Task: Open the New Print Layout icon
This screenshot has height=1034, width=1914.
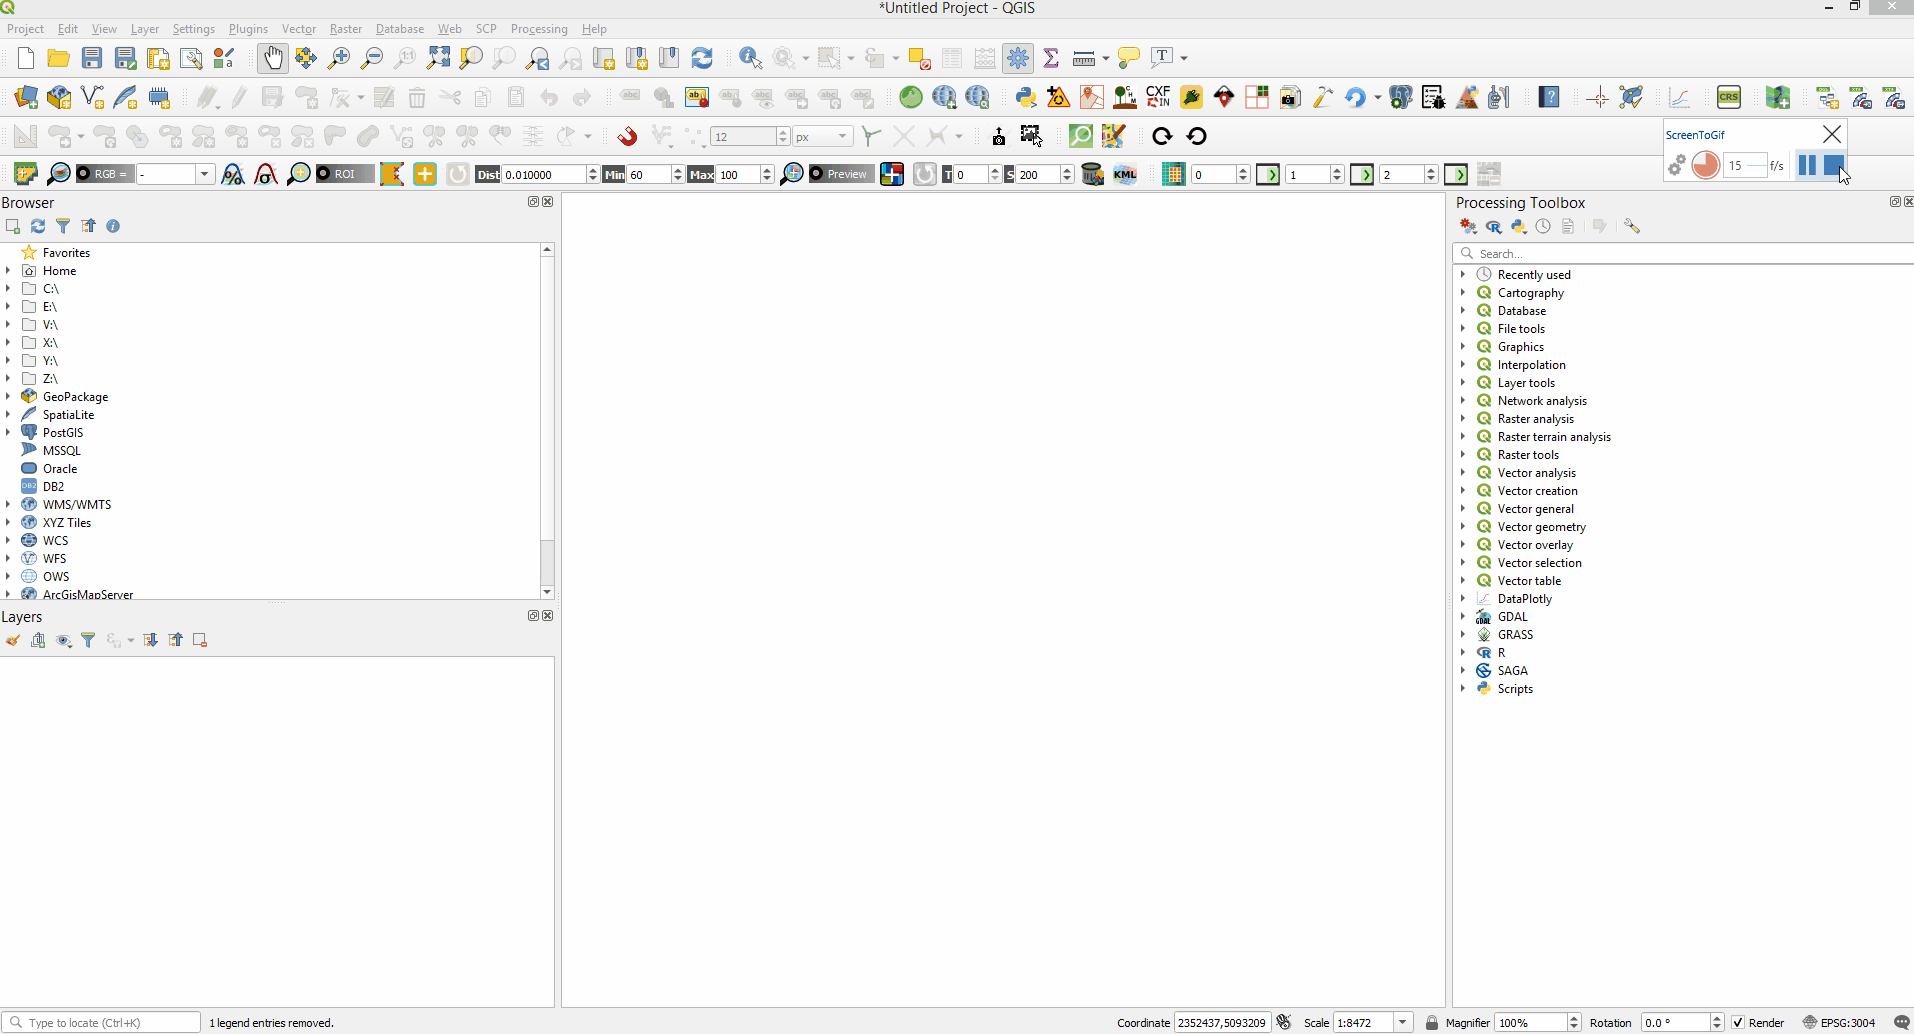Action: point(158,58)
